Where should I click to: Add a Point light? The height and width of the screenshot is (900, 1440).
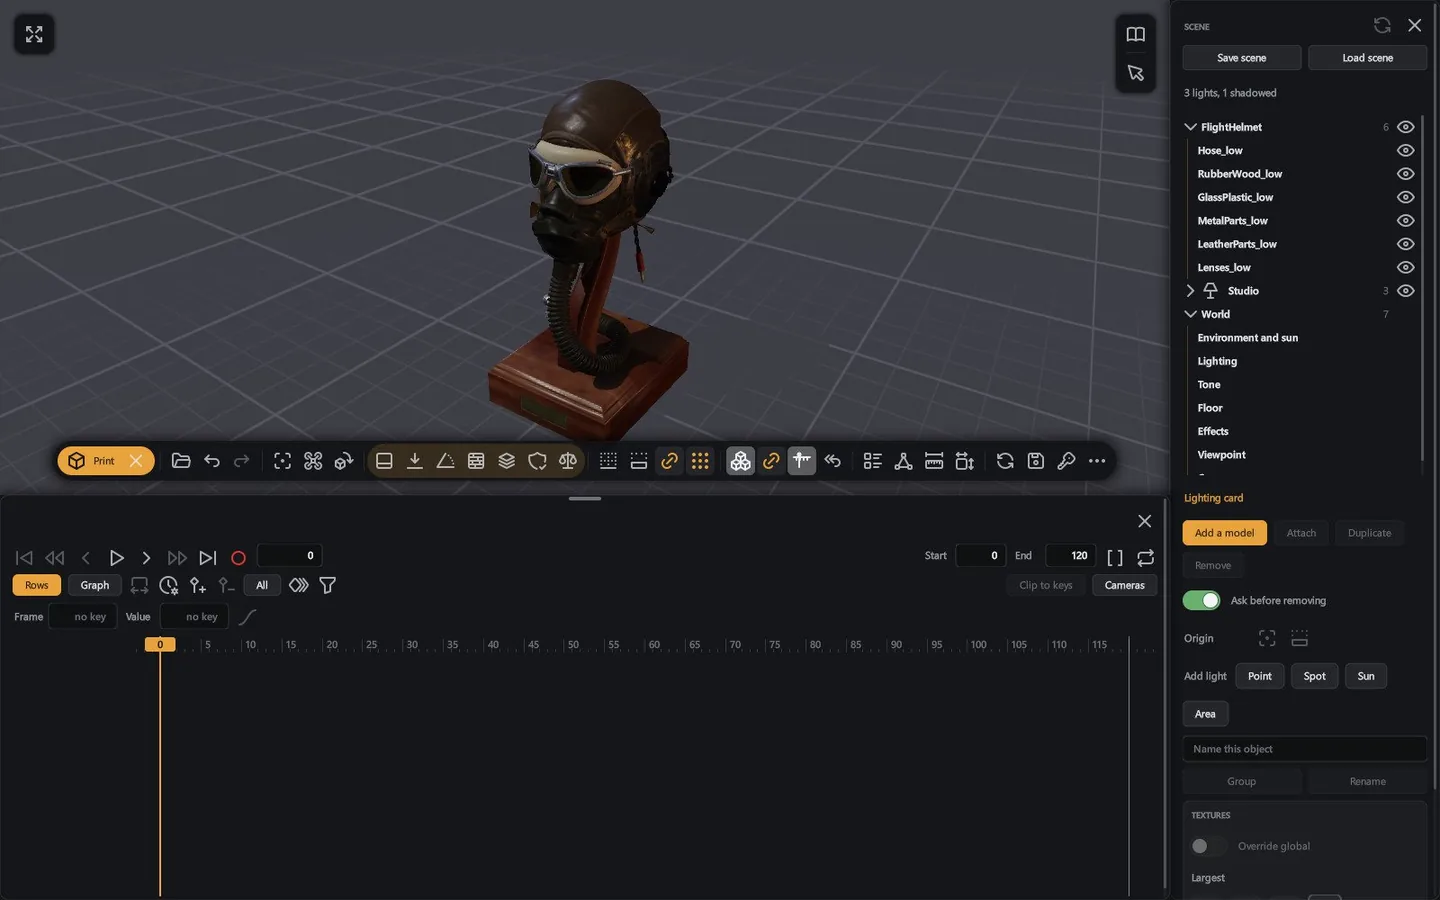tap(1260, 676)
